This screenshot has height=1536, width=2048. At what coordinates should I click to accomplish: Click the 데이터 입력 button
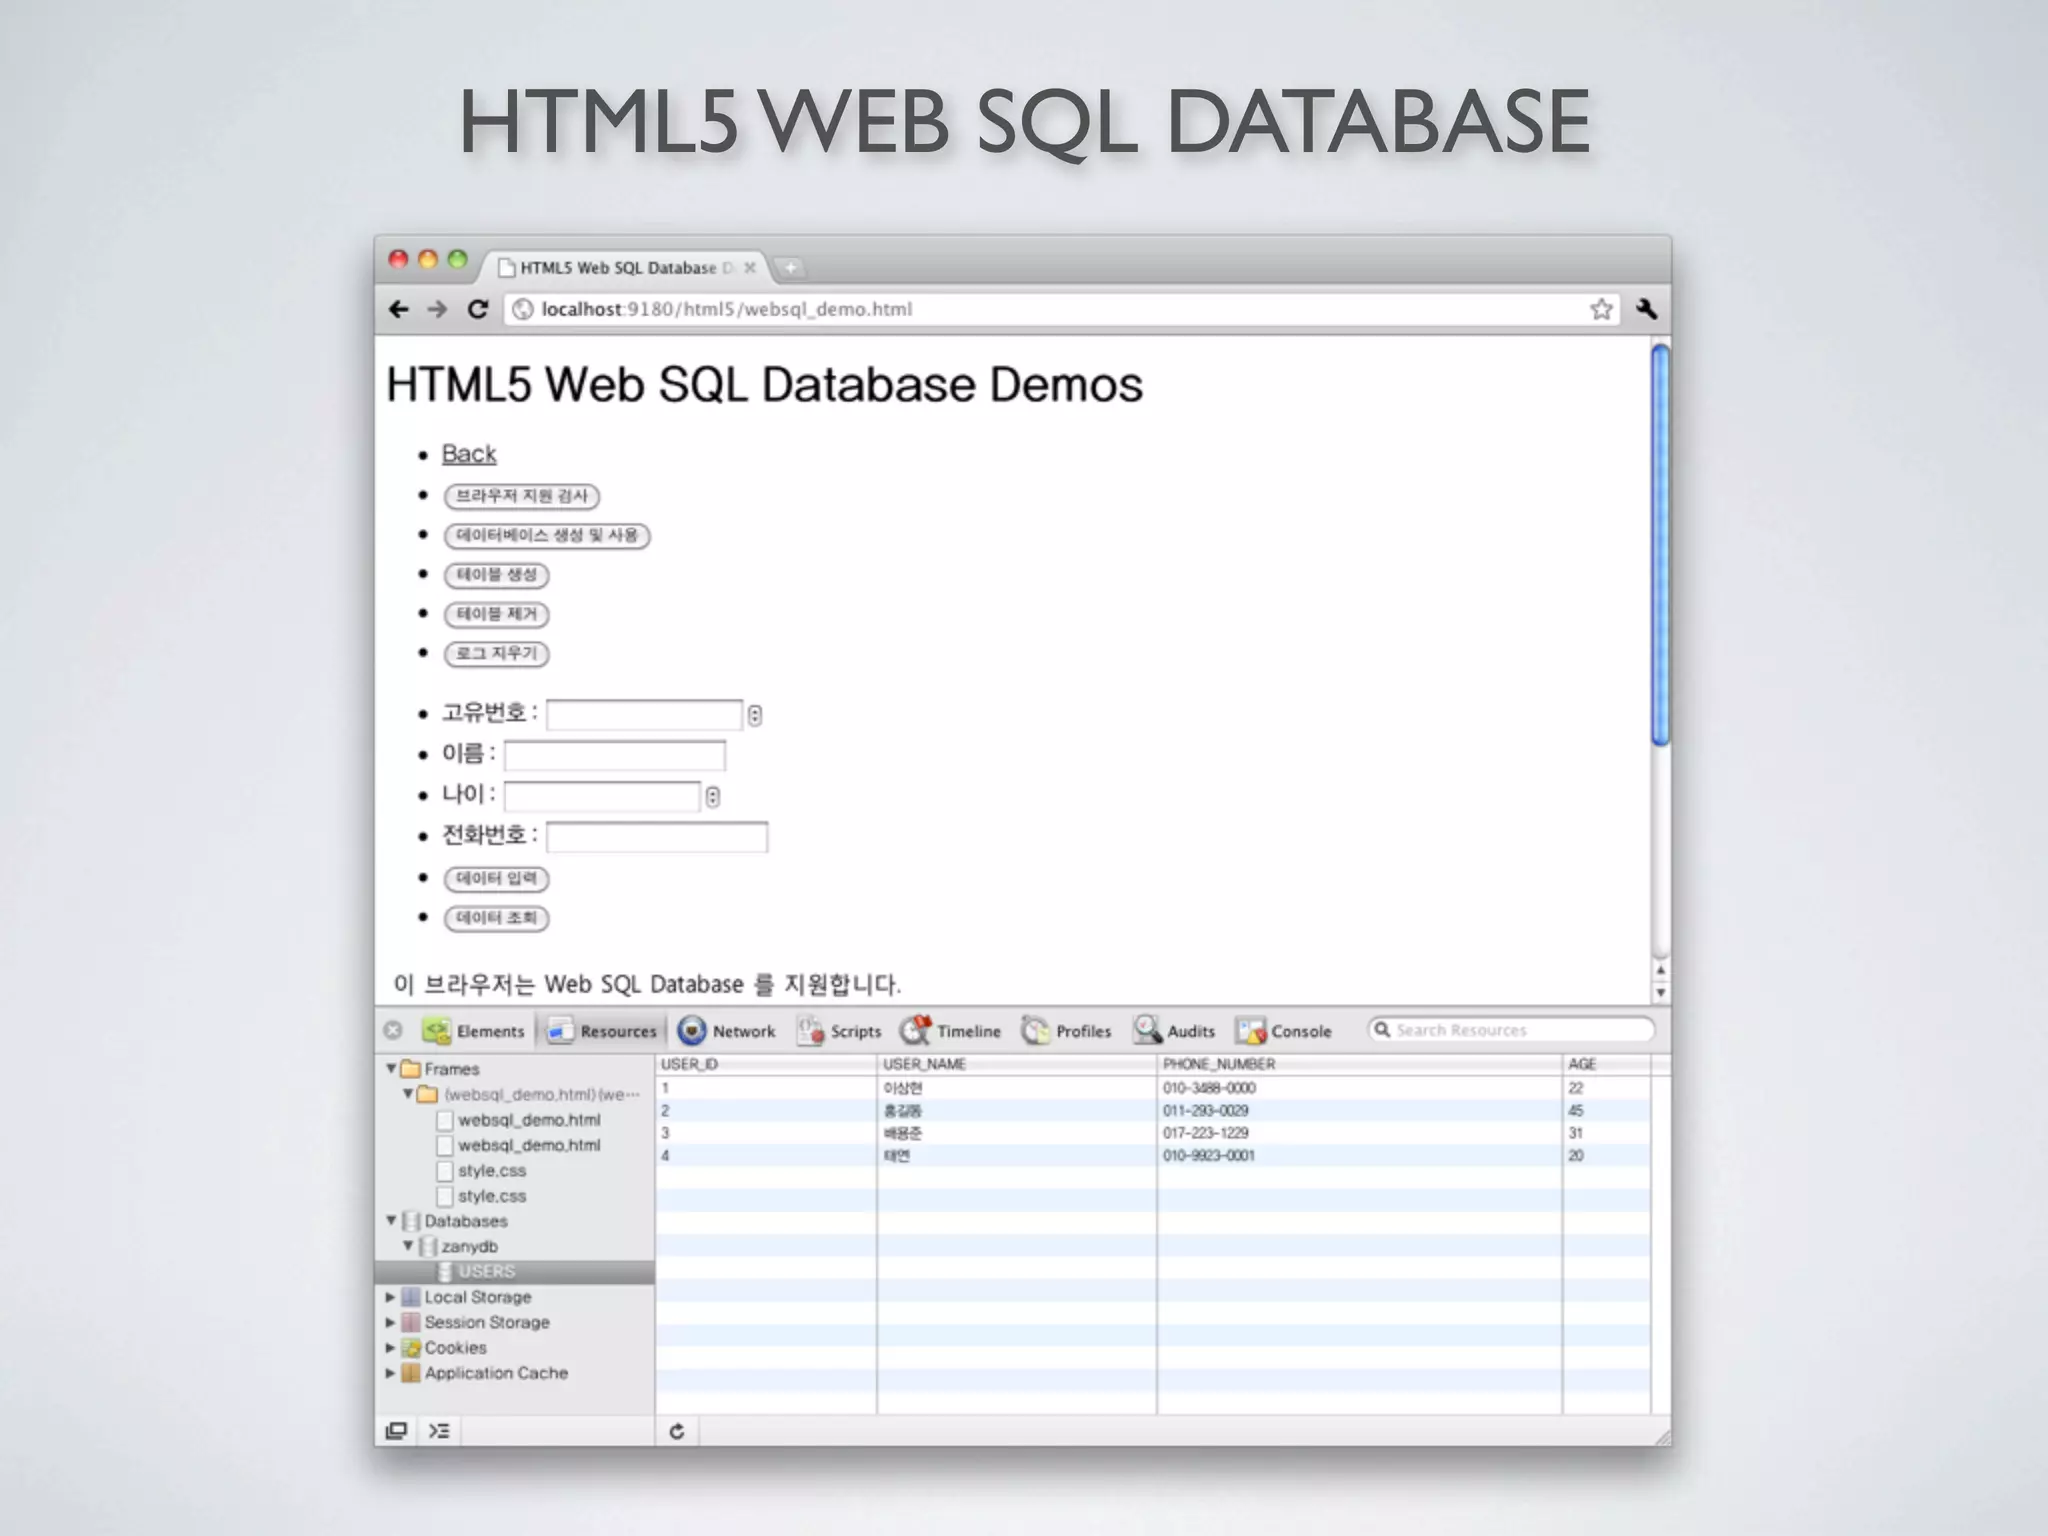click(497, 878)
